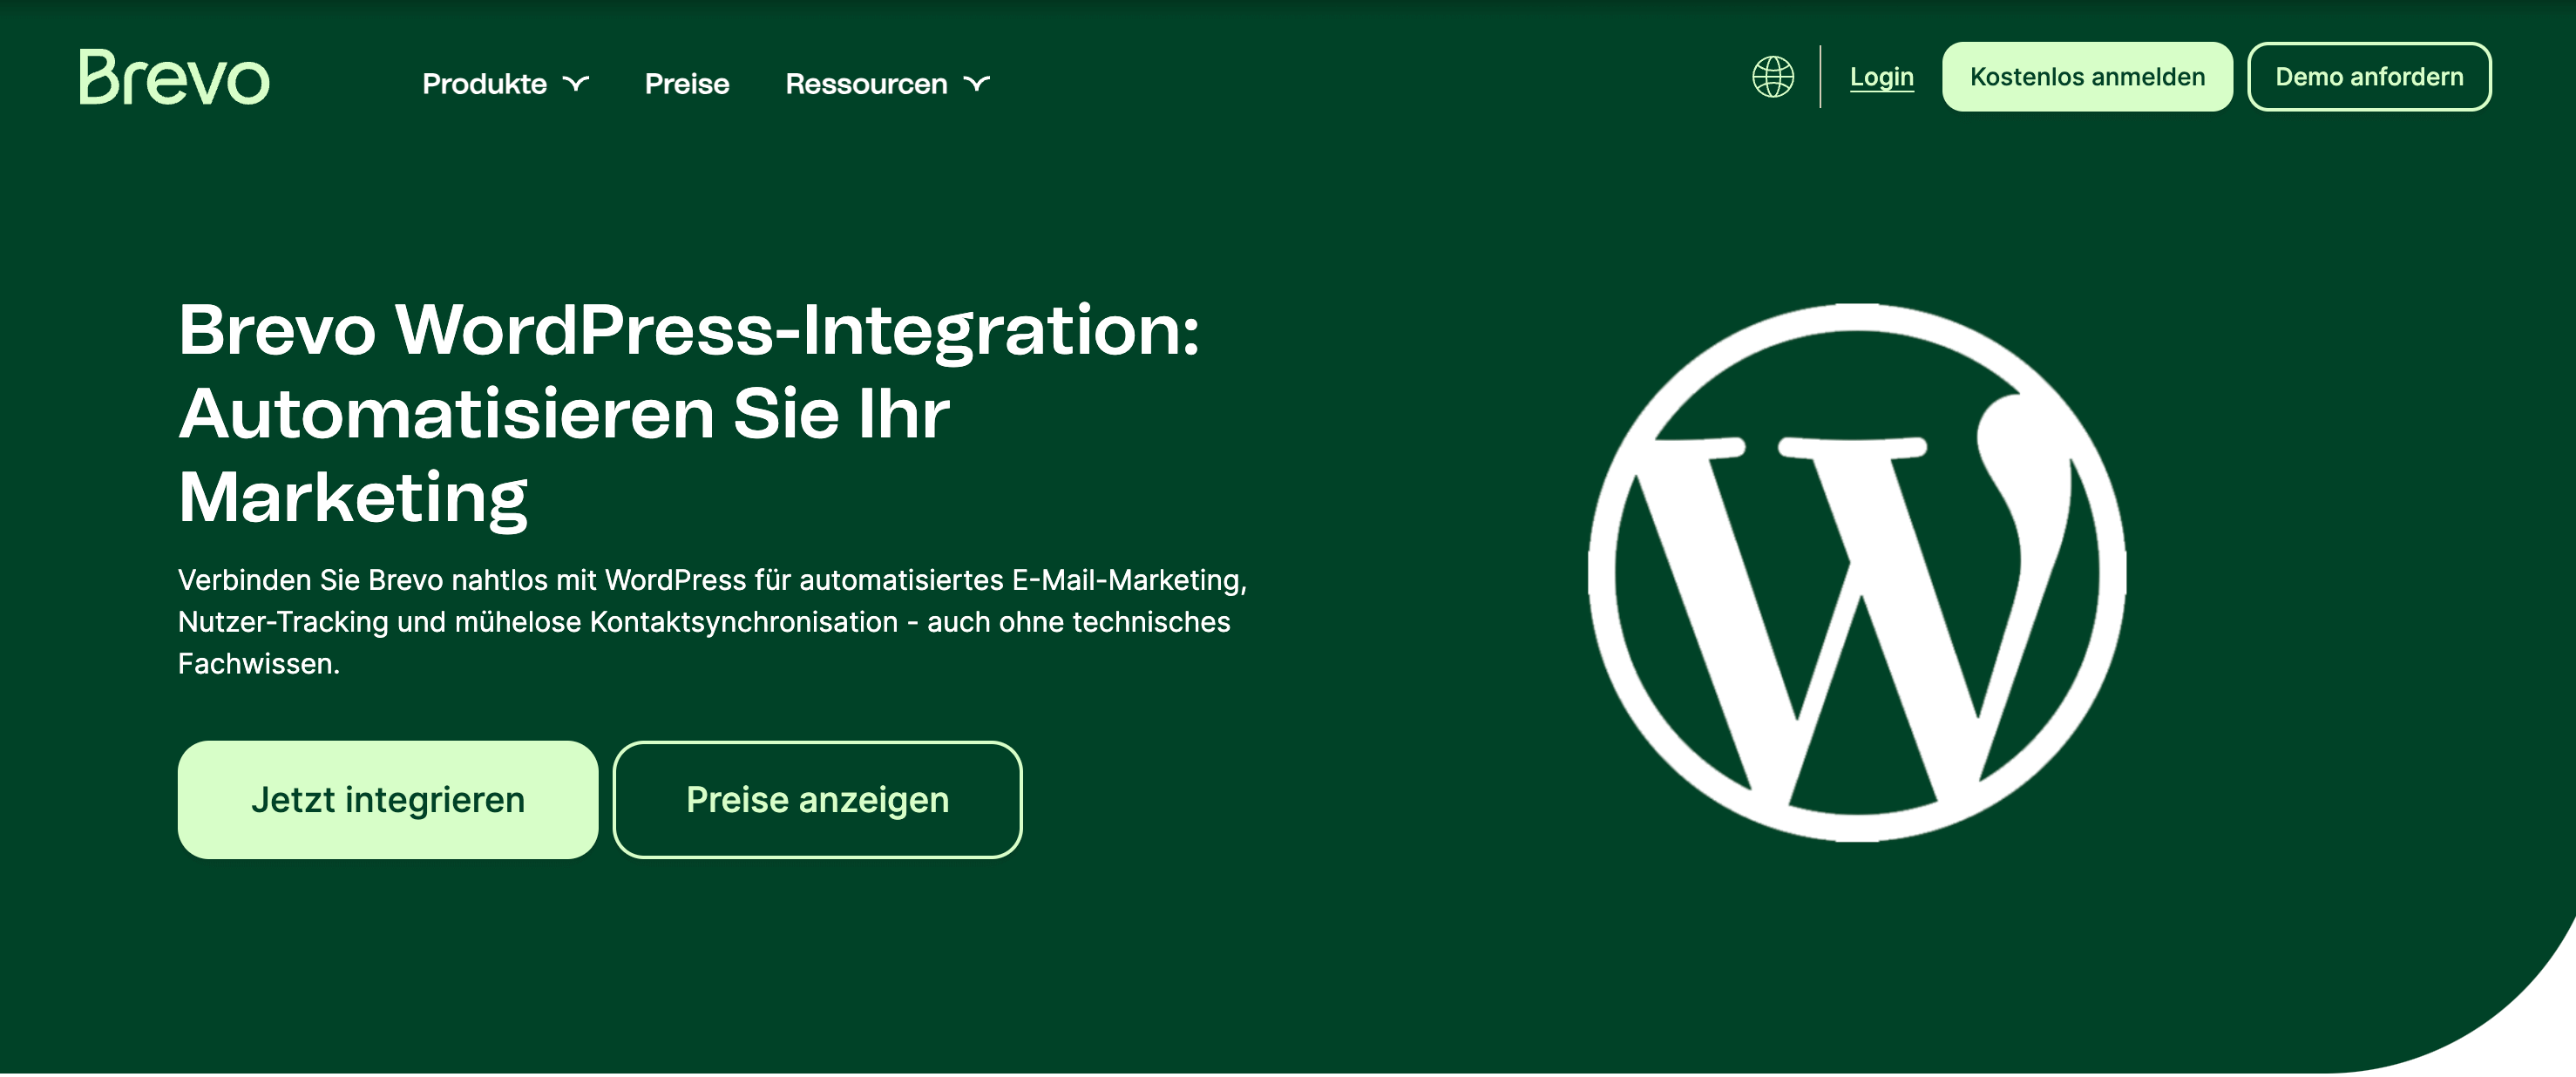Image resolution: width=2576 pixels, height=1077 pixels.
Task: Open the Preise menu item
Action: (687, 84)
